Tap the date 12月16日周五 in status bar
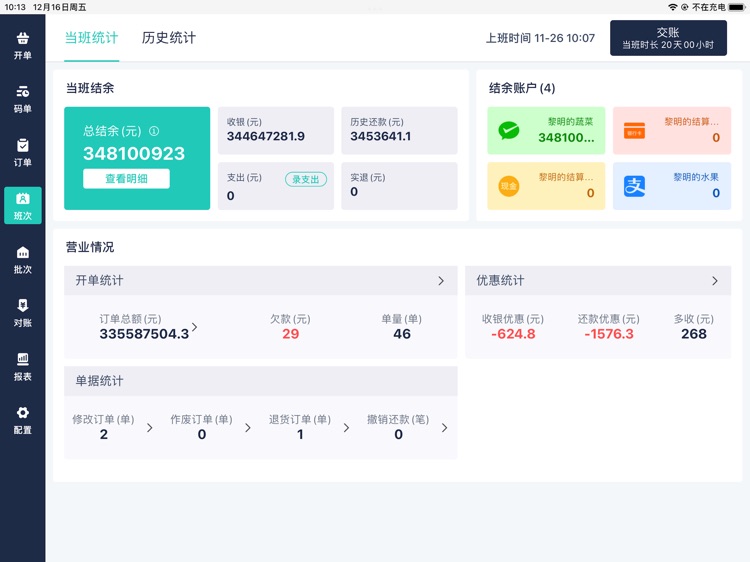This screenshot has width=750, height=562. click(x=59, y=7)
